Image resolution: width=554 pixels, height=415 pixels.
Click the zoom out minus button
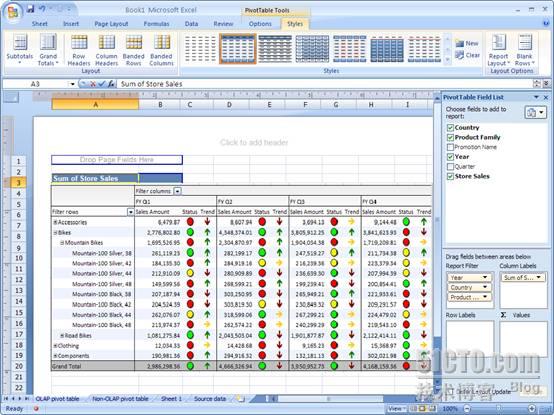point(467,409)
